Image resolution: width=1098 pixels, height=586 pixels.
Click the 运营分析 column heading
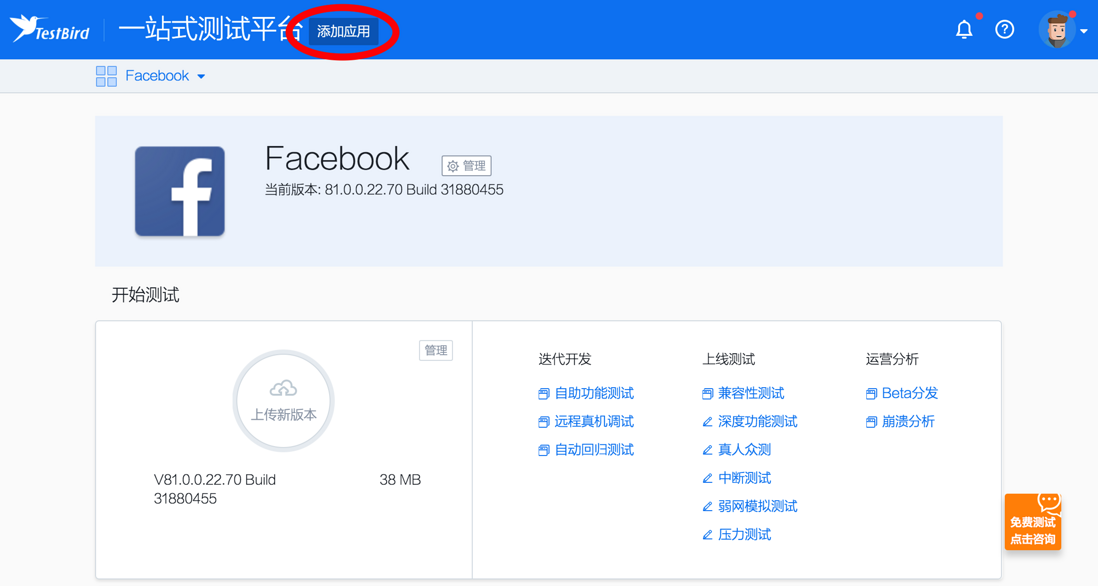coord(891,359)
